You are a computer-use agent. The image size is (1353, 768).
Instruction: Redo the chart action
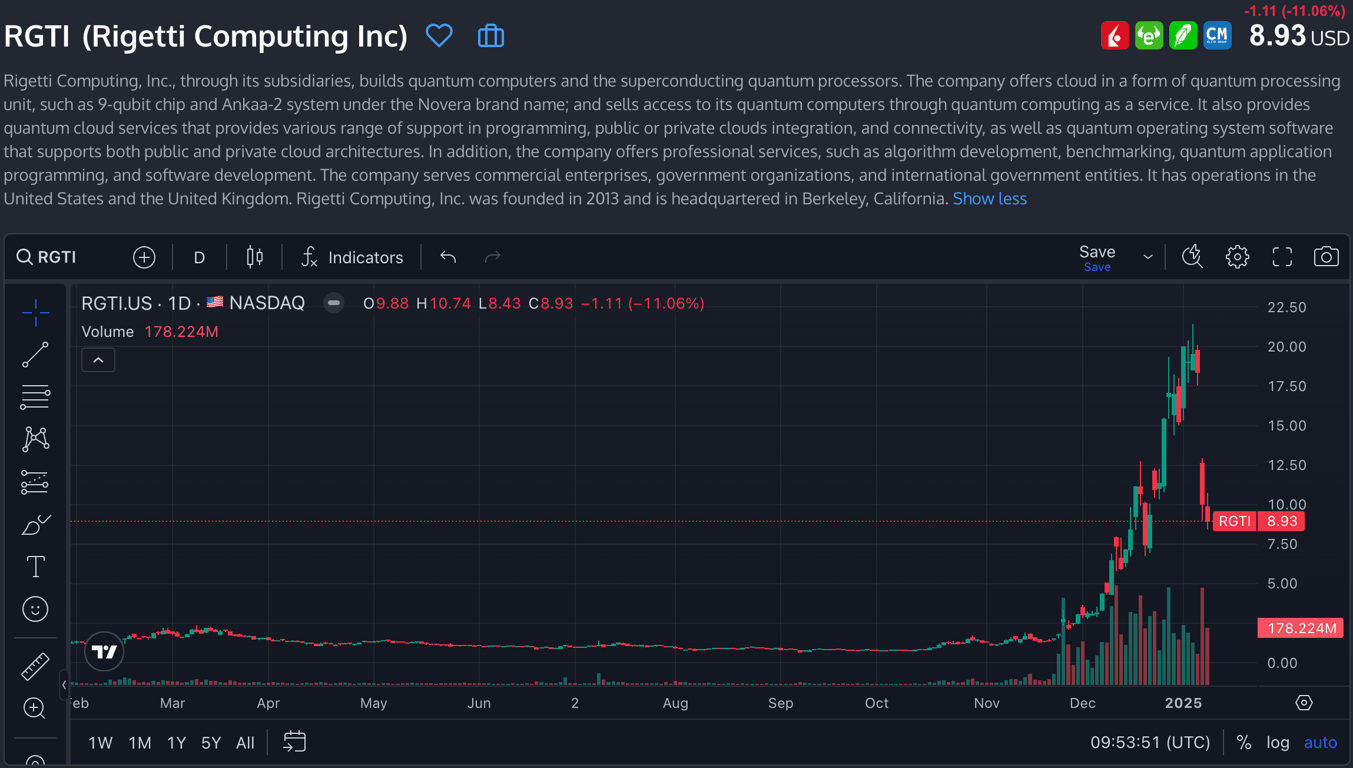(492, 257)
